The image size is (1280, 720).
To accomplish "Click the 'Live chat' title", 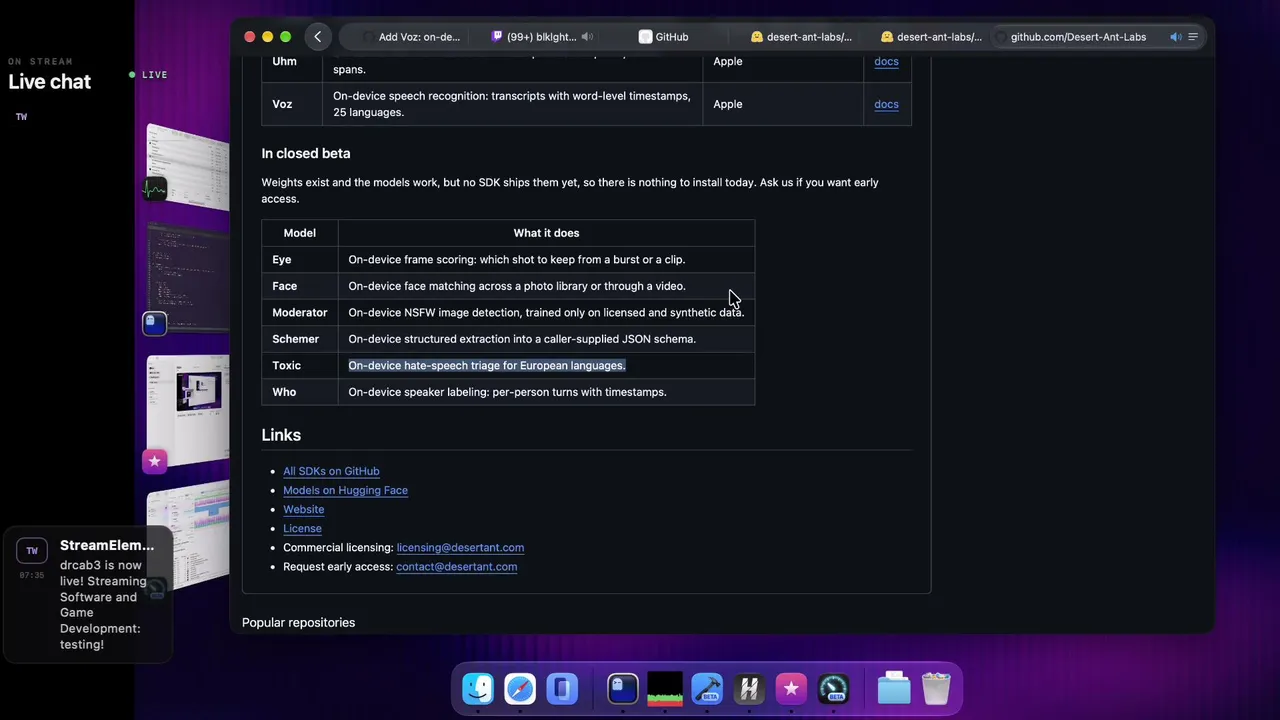I will pyautogui.click(x=50, y=82).
